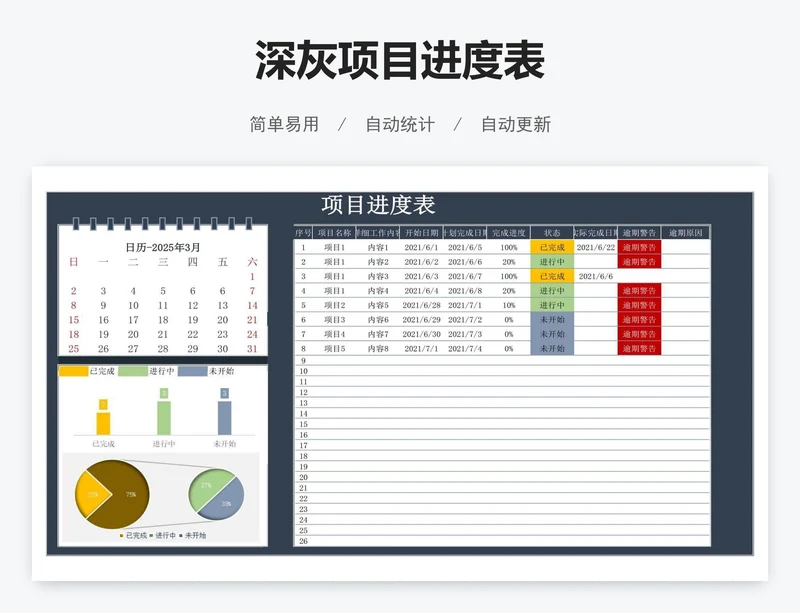Select the 自动统计 subtitle text
The image size is (800, 613).
(x=400, y=125)
